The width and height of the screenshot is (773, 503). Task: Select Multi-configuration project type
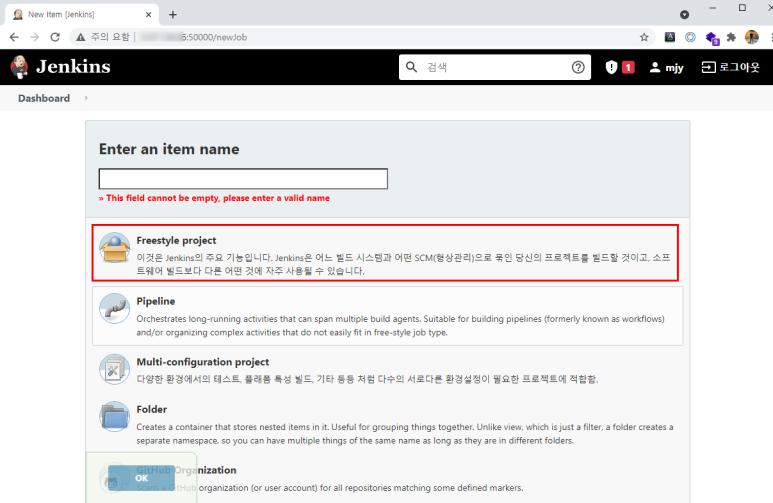pos(387,370)
